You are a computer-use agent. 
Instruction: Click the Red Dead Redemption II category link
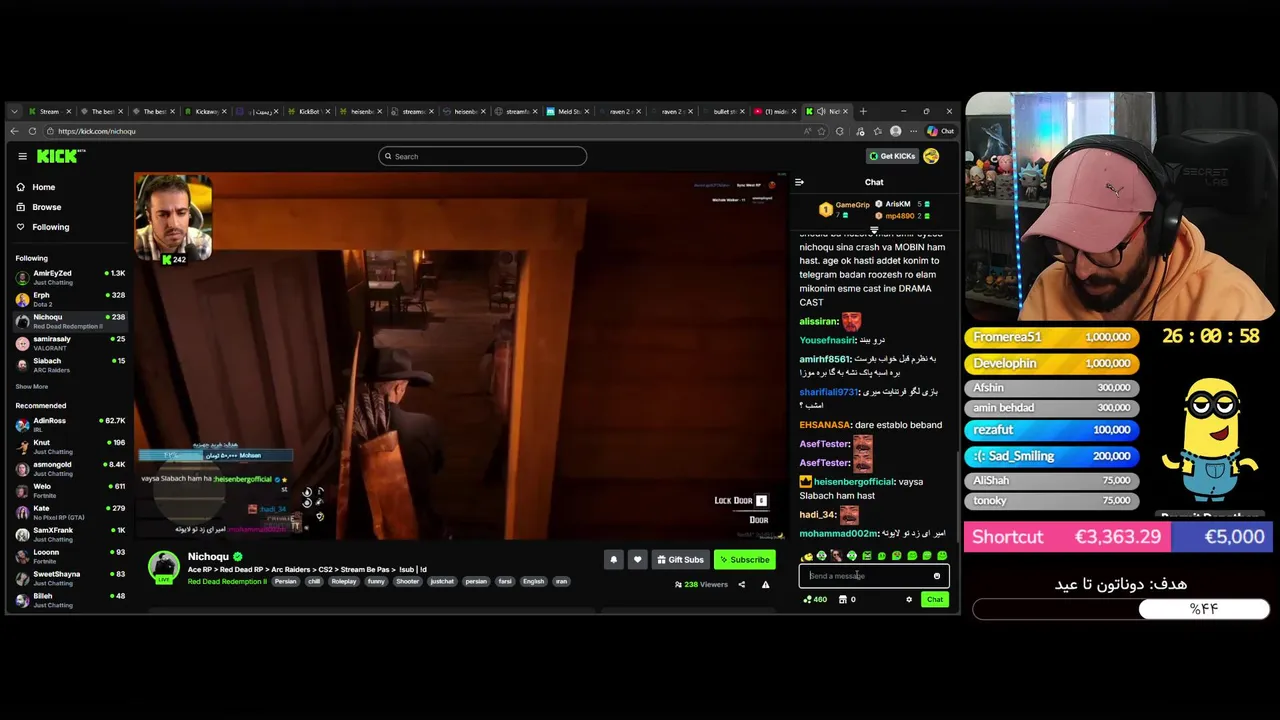pyautogui.click(x=227, y=581)
